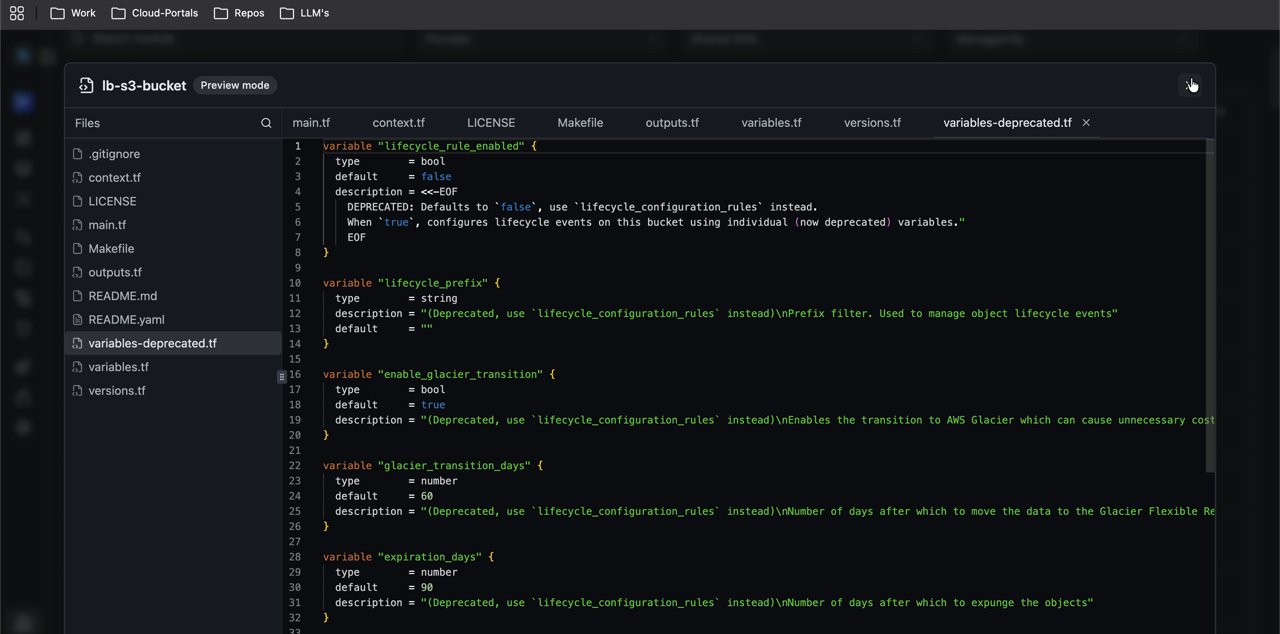Click the code editor vertical scrollbar
Image resolution: width=1280 pixels, height=634 pixels.
[1210, 306]
